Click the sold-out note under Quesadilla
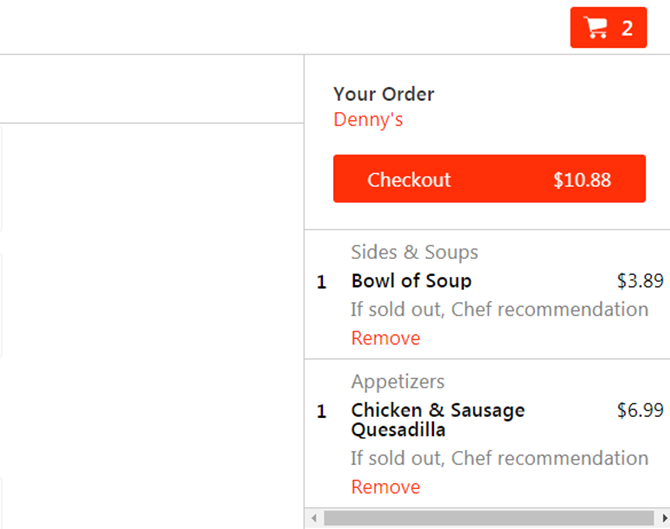The image size is (670, 529). (x=500, y=458)
